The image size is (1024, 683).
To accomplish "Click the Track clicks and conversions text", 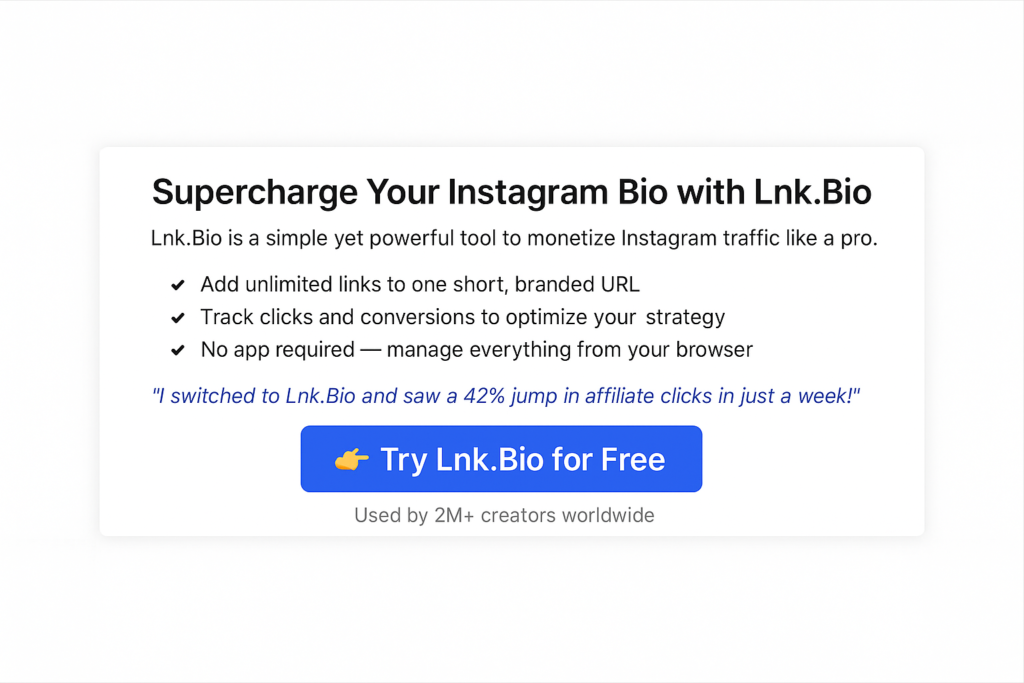I will (x=462, y=317).
